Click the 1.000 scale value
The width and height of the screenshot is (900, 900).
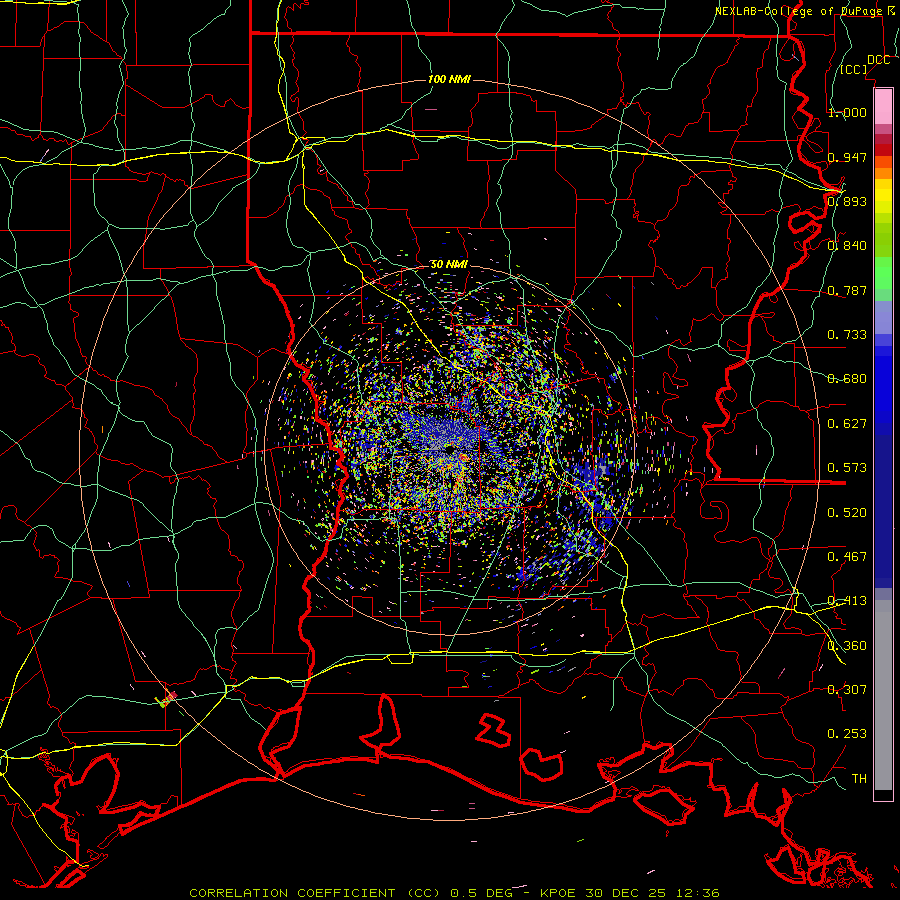pos(847,112)
